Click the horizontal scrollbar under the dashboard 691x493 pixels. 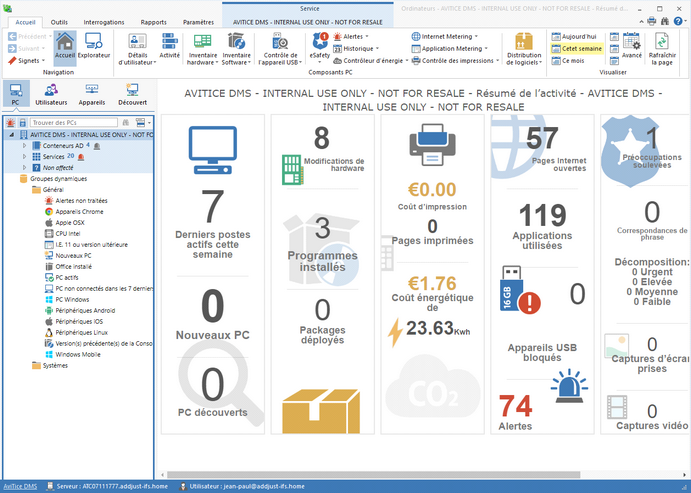click(x=374, y=474)
